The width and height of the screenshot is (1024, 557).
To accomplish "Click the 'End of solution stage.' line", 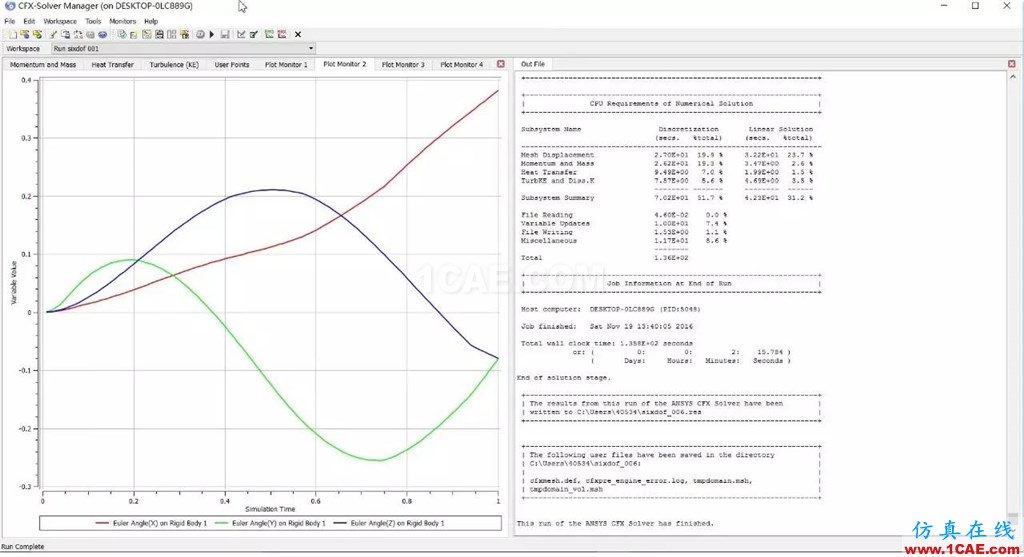I will tap(564, 377).
